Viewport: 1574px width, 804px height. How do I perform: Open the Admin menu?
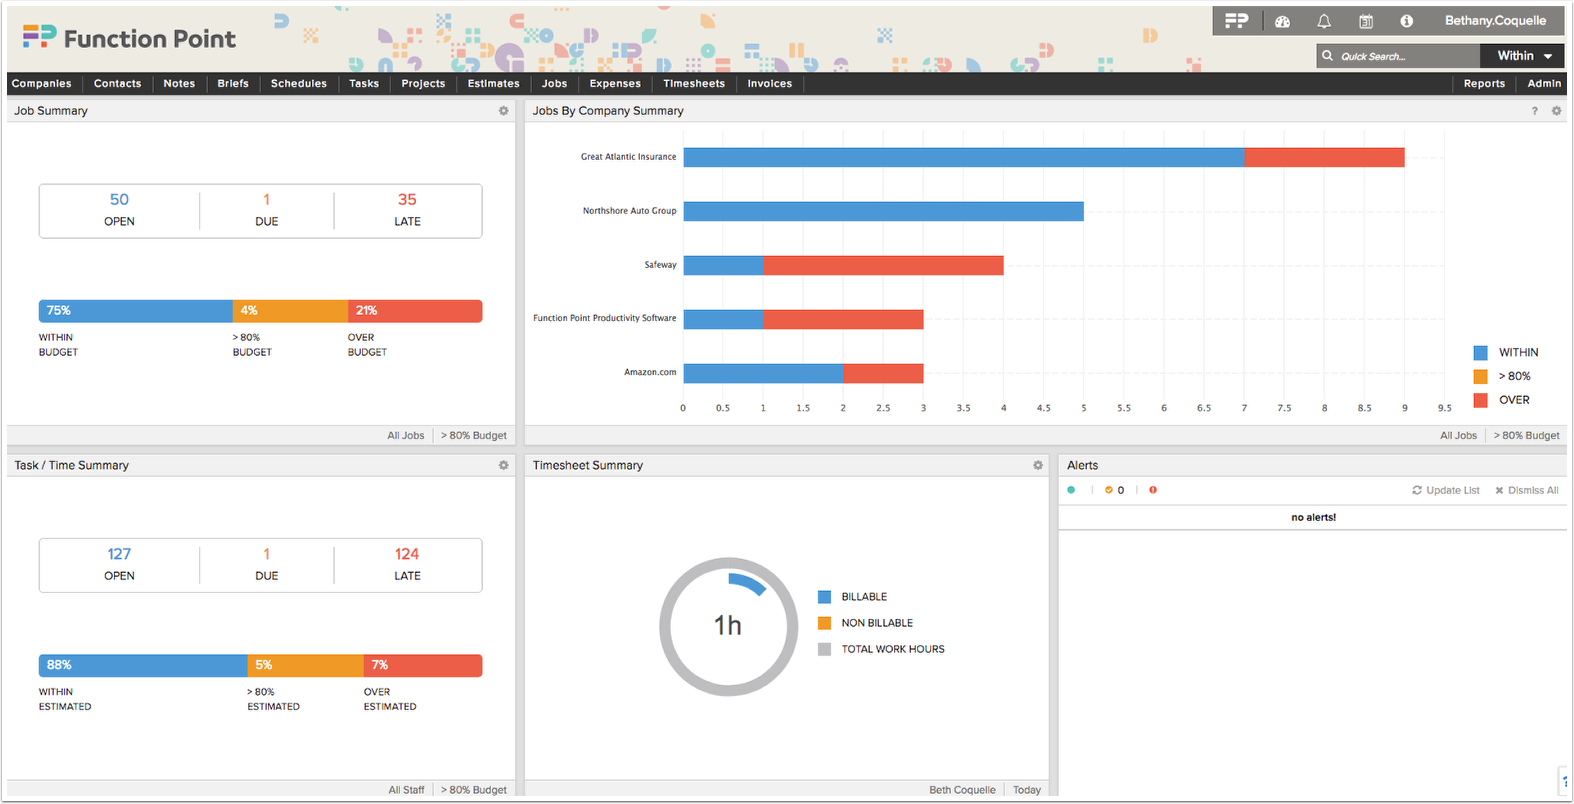pos(1544,84)
